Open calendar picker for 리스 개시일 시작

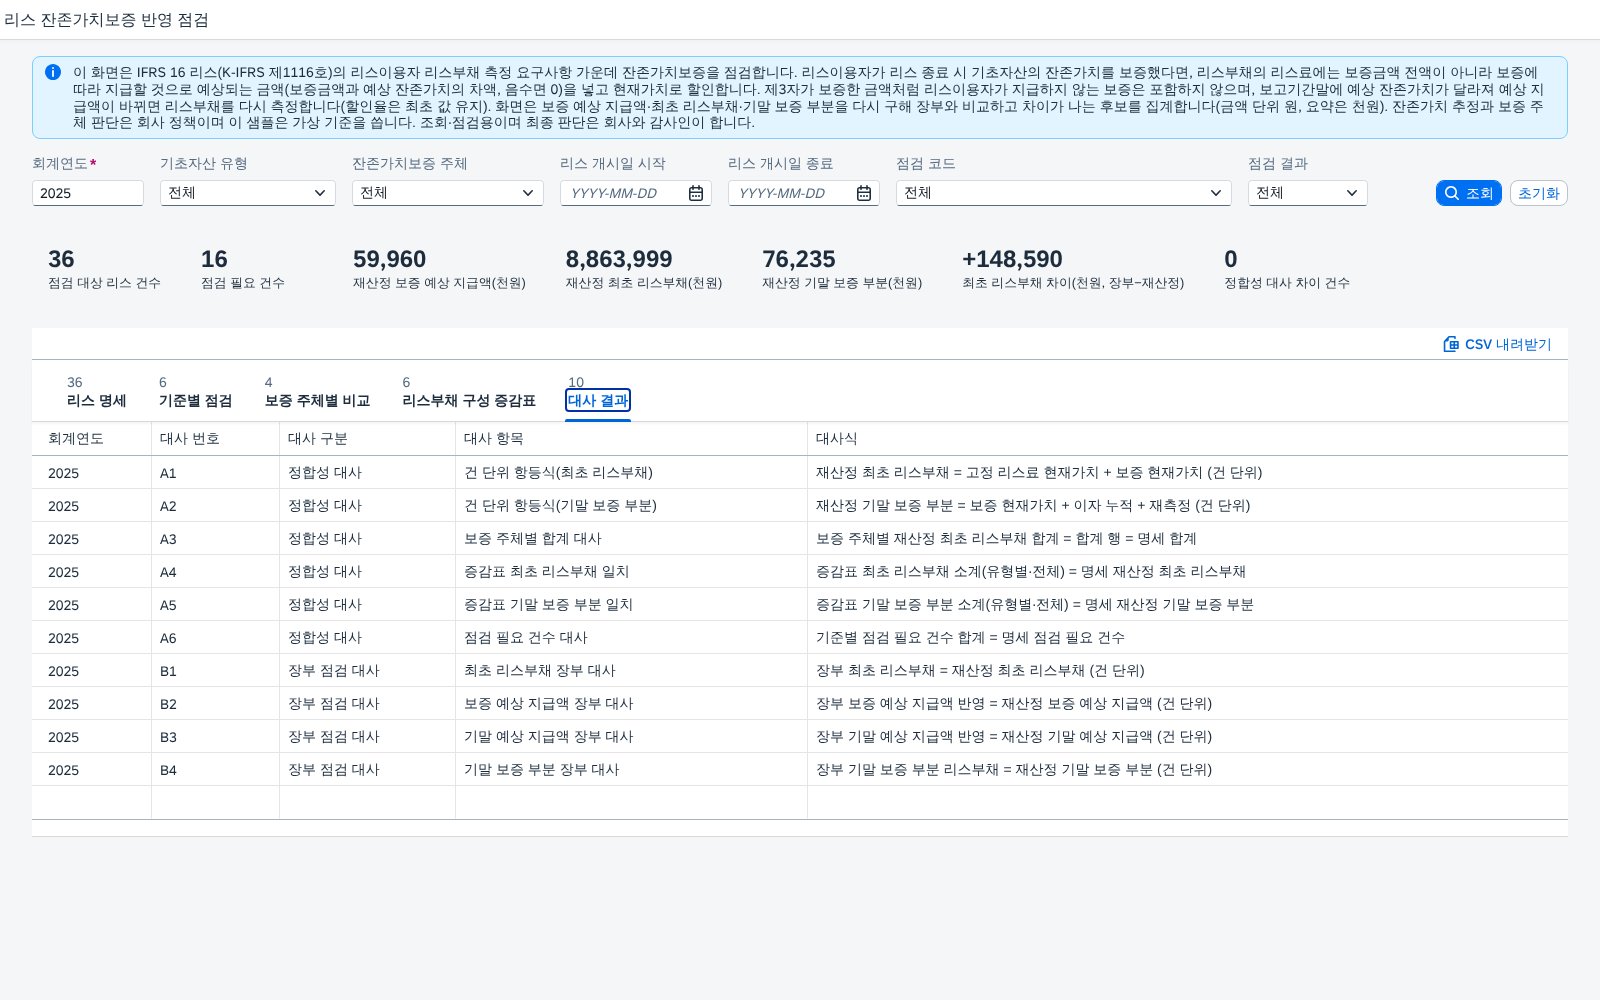[696, 193]
